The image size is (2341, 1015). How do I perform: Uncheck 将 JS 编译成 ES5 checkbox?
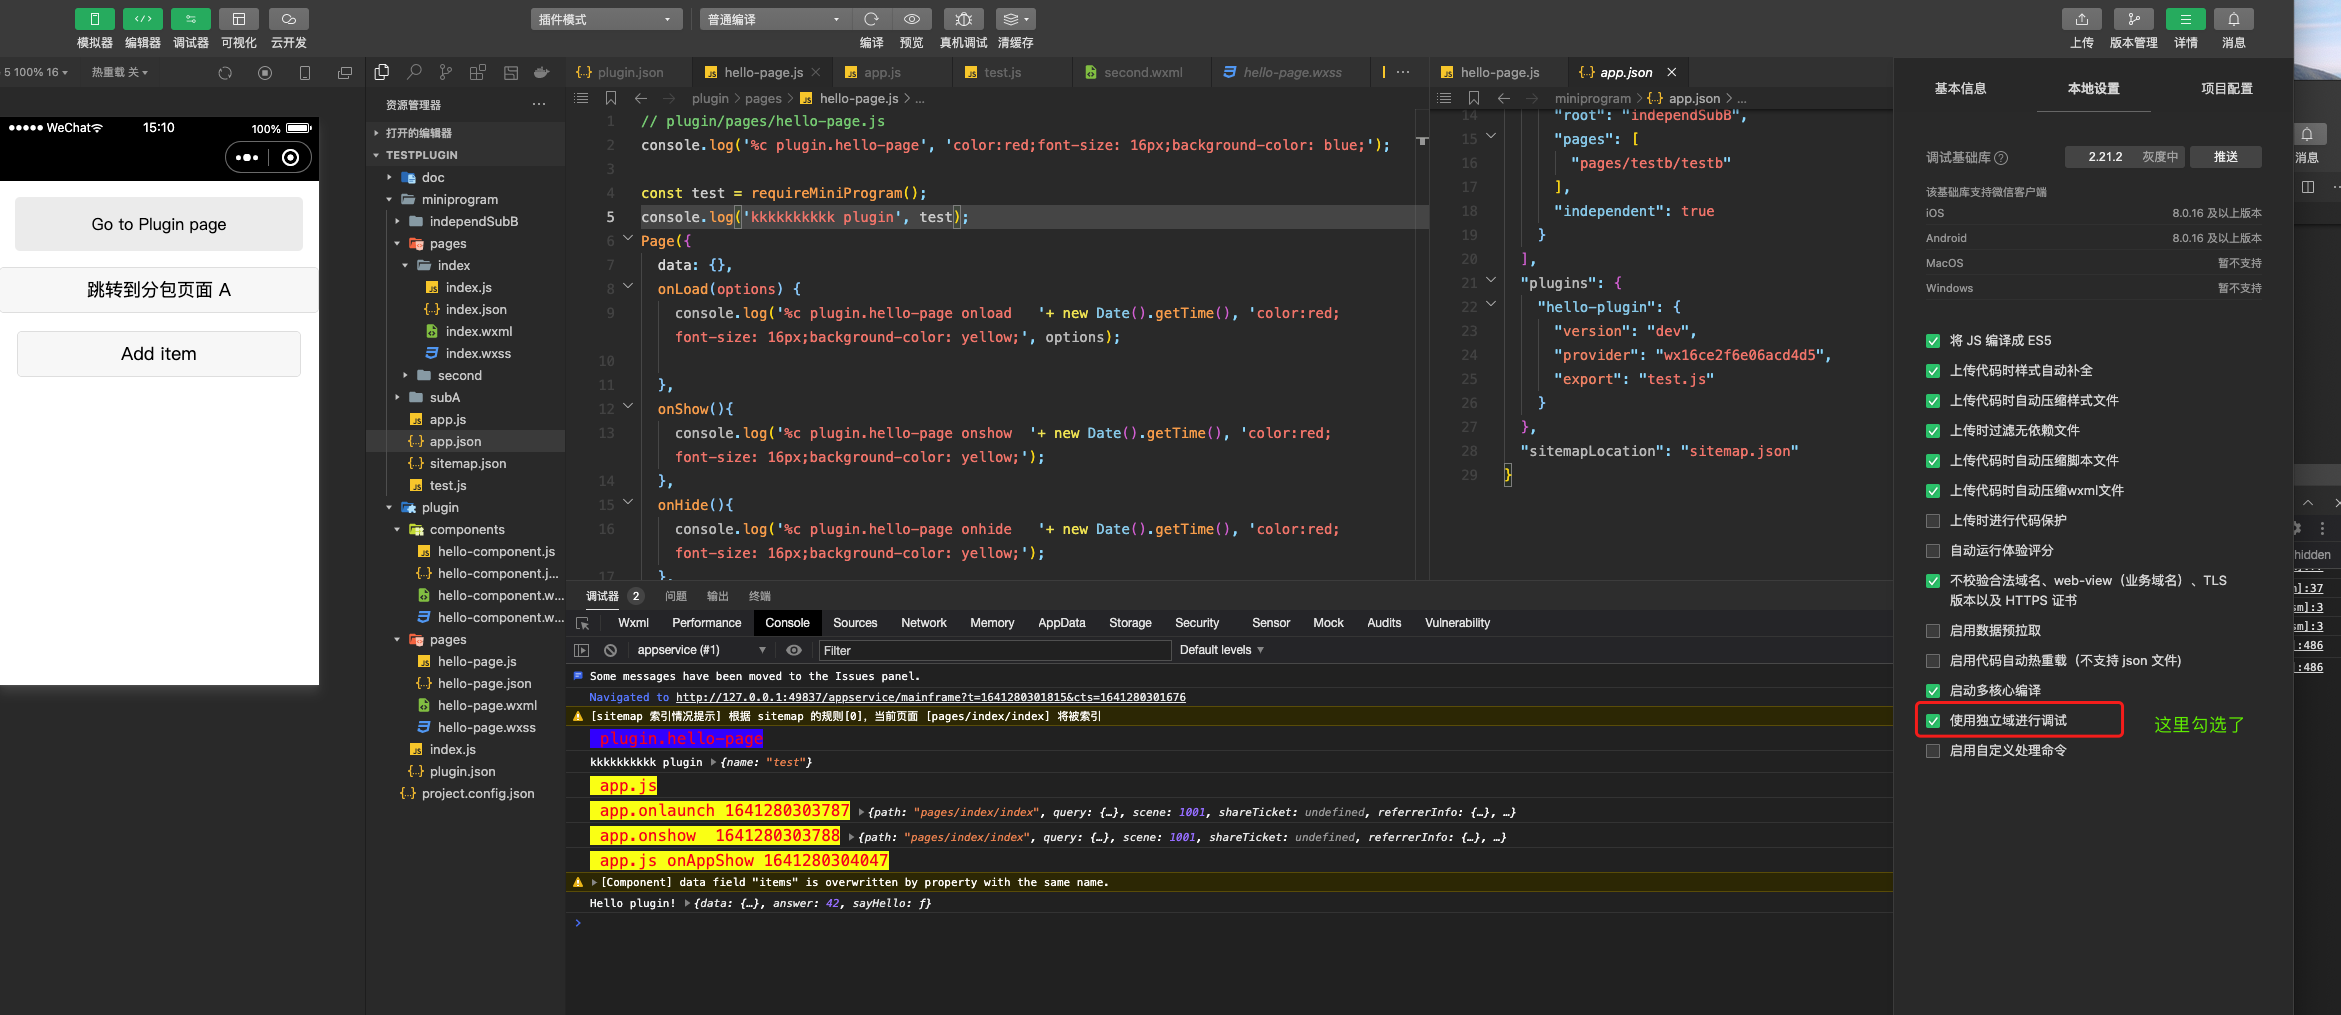click(x=1933, y=341)
